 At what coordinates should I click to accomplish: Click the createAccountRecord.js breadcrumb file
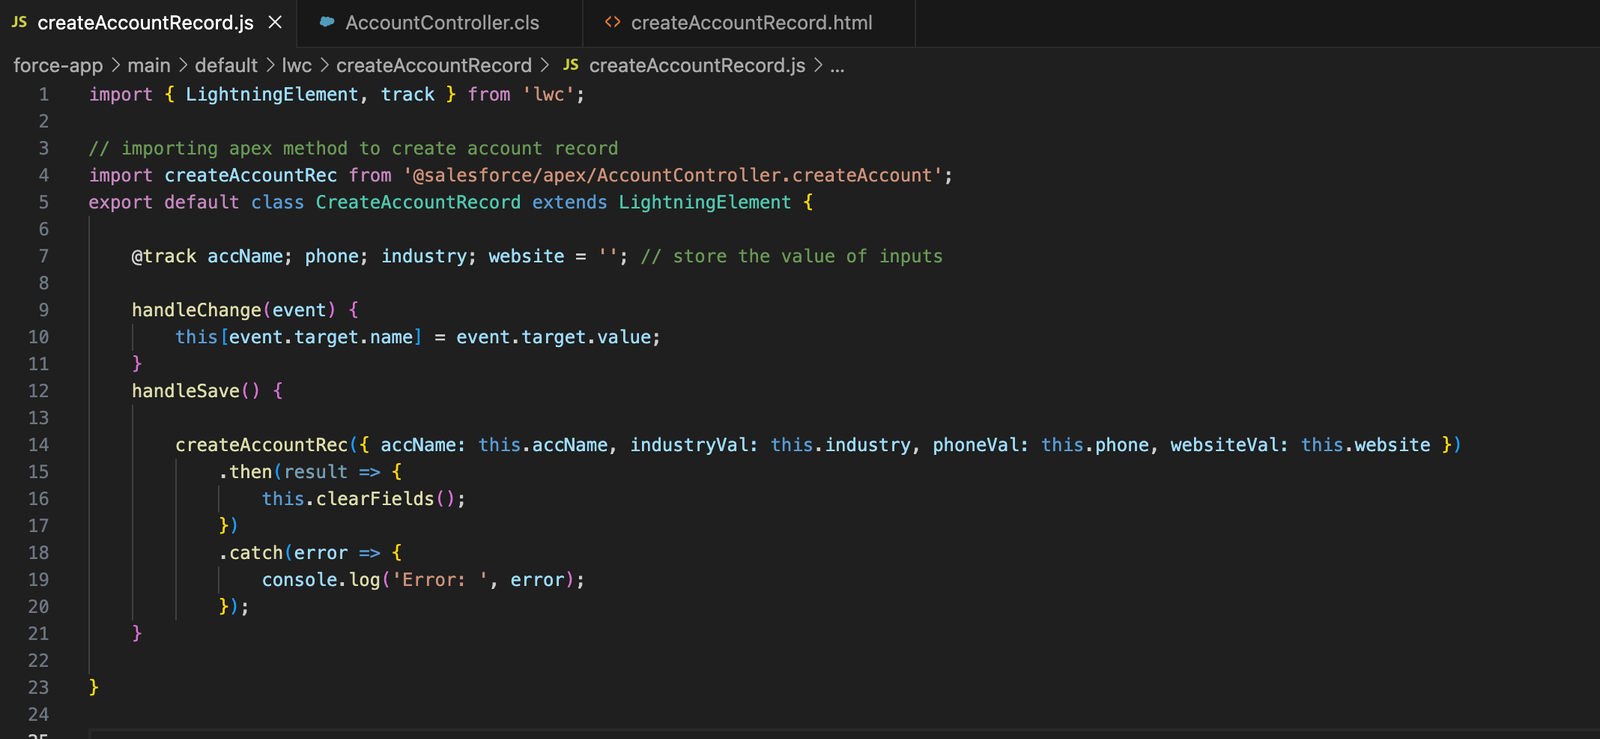coord(697,65)
